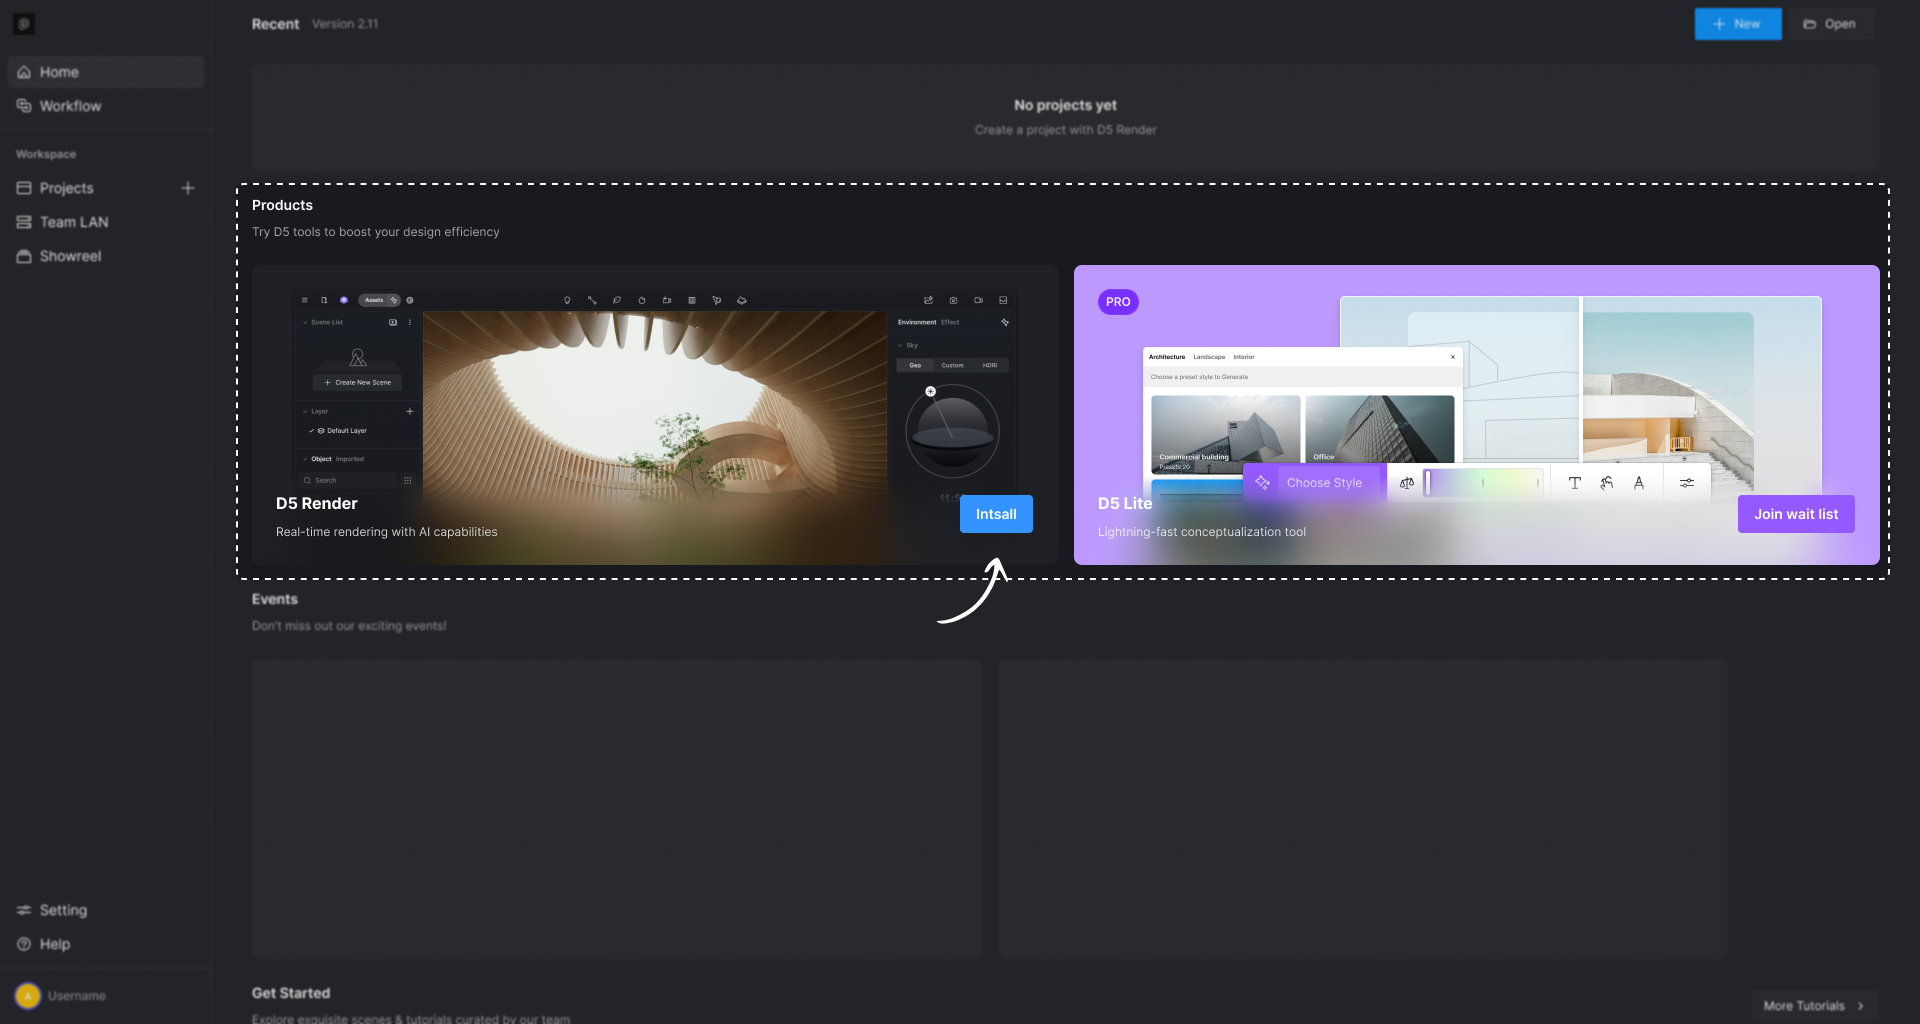Open the Home page in sidebar
The image size is (1920, 1024).
click(106, 72)
